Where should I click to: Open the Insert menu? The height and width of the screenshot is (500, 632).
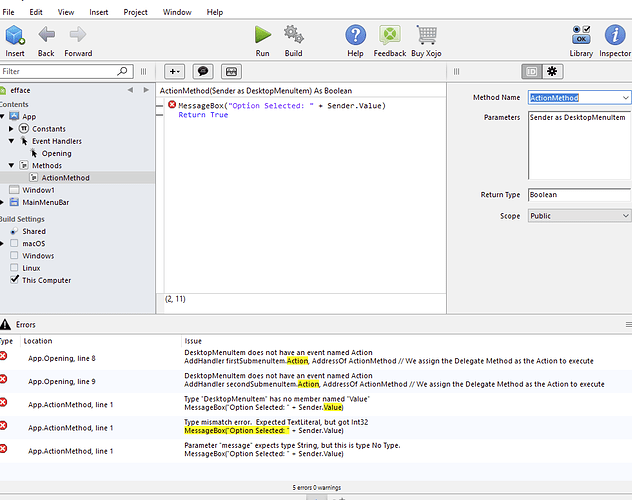(99, 12)
